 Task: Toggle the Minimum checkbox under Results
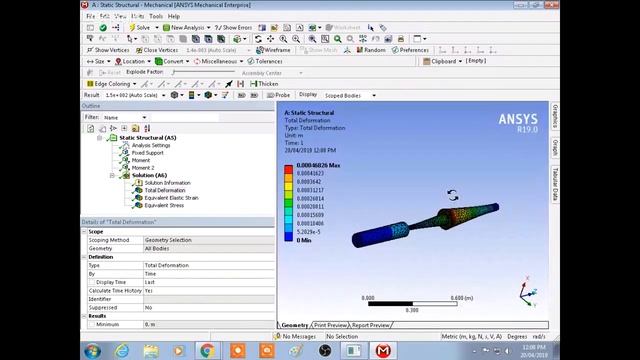pos(92,324)
